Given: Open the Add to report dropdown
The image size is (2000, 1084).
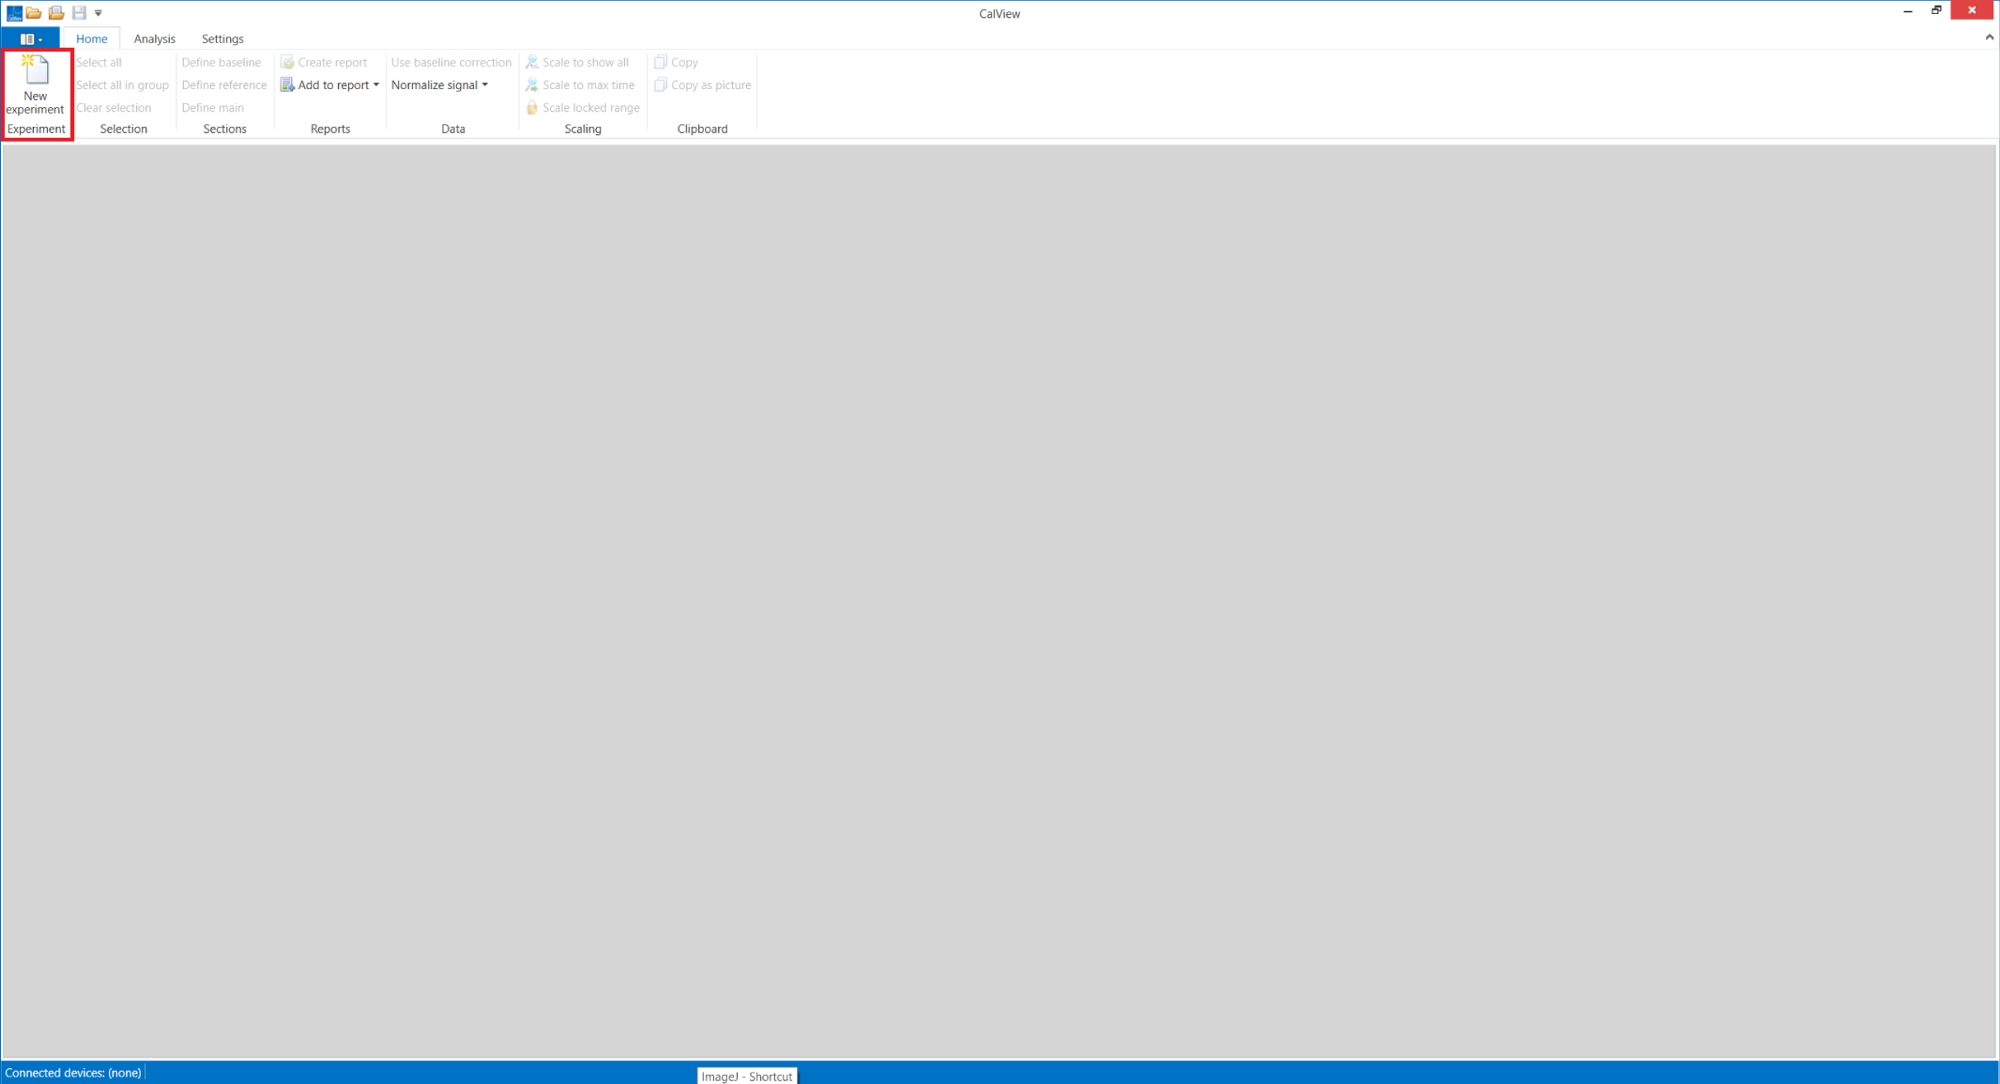Looking at the screenshot, I should 376,85.
